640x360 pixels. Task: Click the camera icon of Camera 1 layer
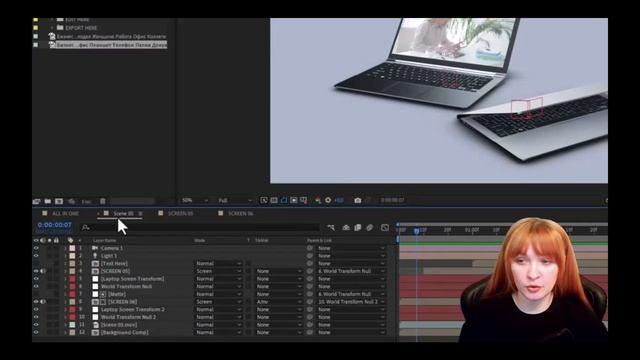95,248
